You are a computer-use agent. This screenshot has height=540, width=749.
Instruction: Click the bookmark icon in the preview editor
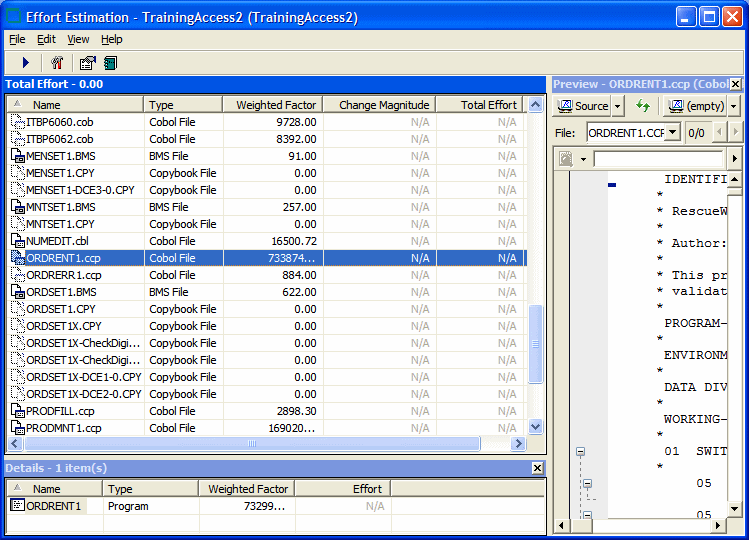(566, 159)
